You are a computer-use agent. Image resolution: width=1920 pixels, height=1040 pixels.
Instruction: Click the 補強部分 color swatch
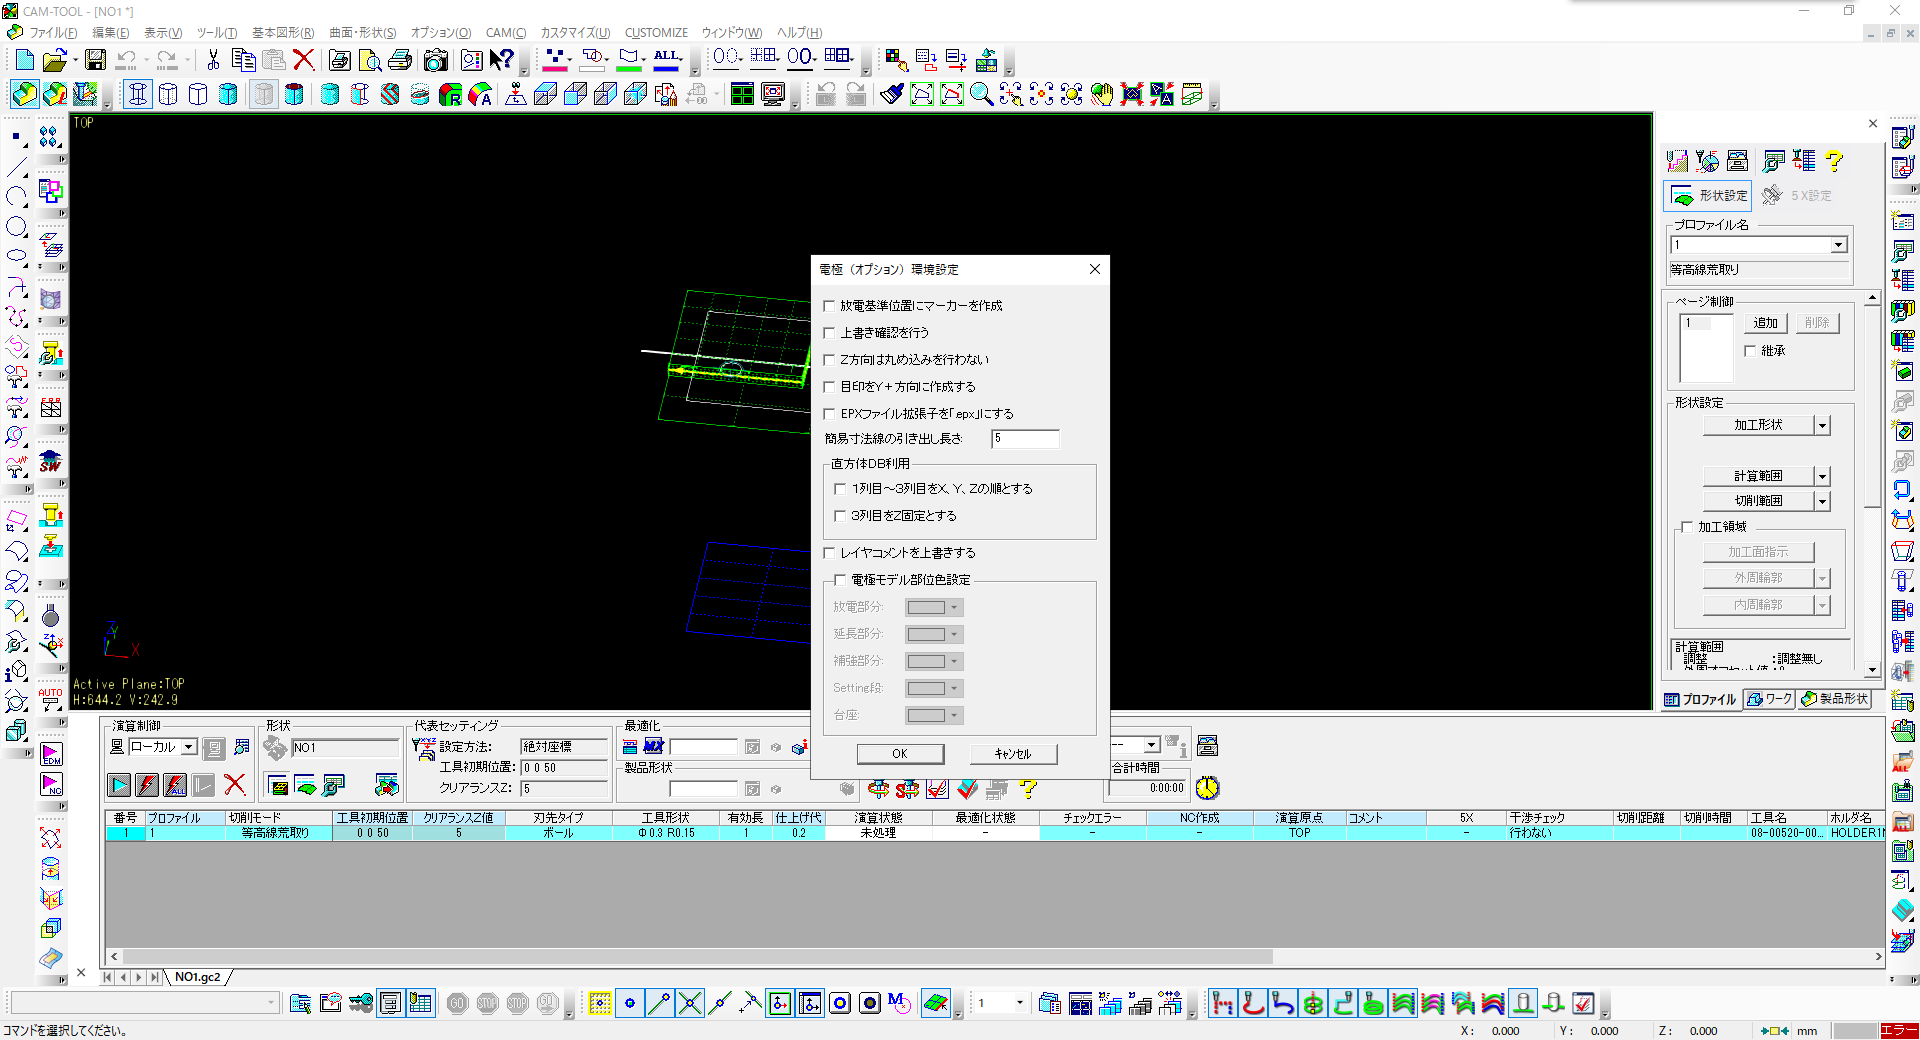tap(926, 662)
